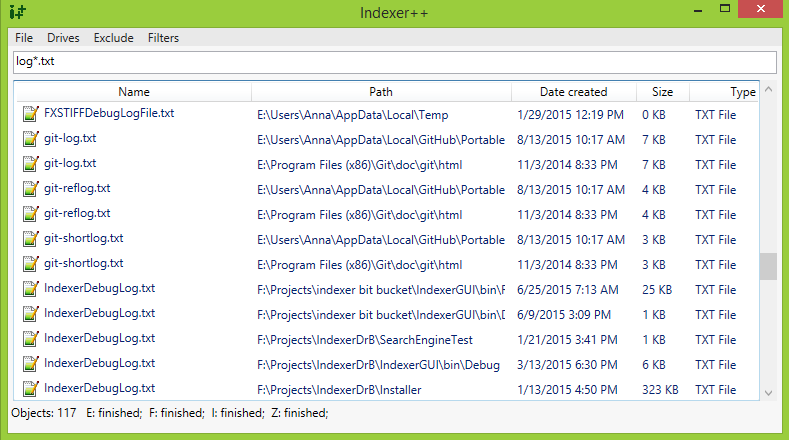789x440 pixels.
Task: Click the file icon for IndexerDebugLog.txt in SearchEngineTest
Action: 31,339
